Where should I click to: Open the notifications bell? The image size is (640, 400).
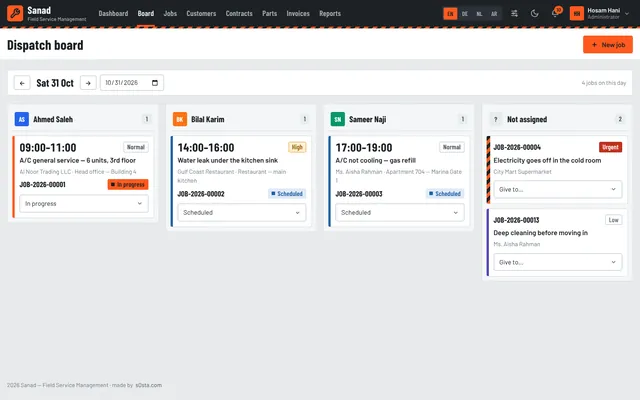coord(555,13)
